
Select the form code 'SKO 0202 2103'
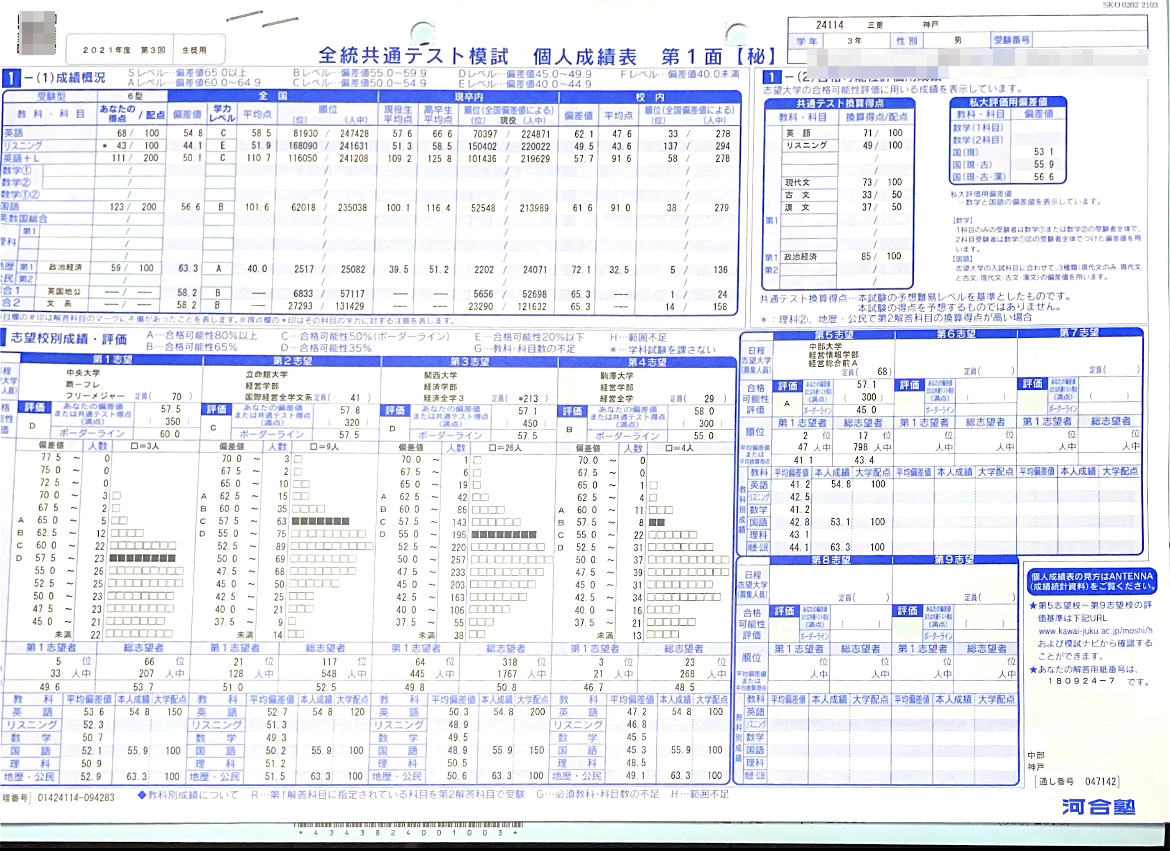pos(1130,5)
